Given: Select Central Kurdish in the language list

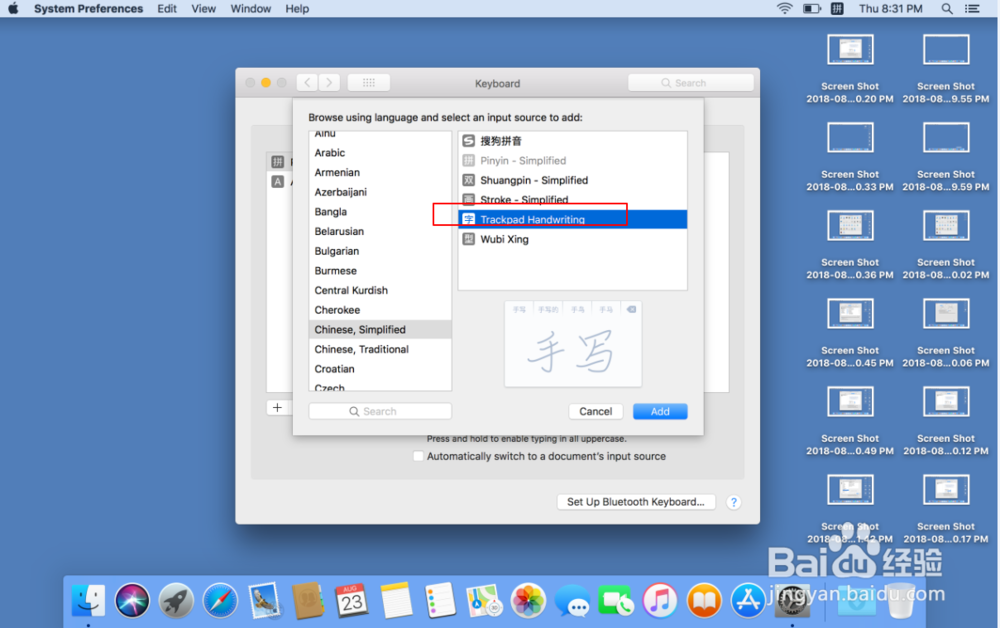Looking at the screenshot, I should tap(380, 290).
